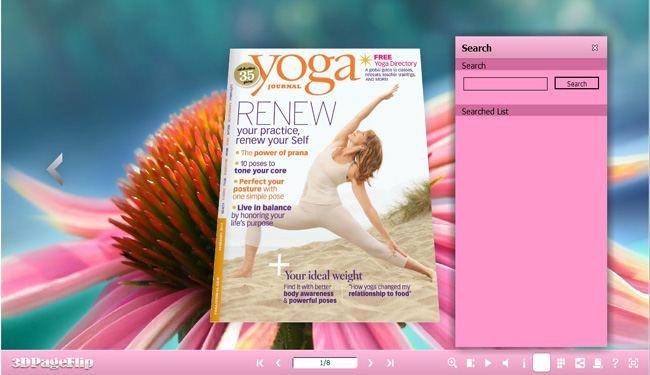The height and width of the screenshot is (375, 650).
Task: Click the highlighted active search toolbar button
Action: point(541,363)
